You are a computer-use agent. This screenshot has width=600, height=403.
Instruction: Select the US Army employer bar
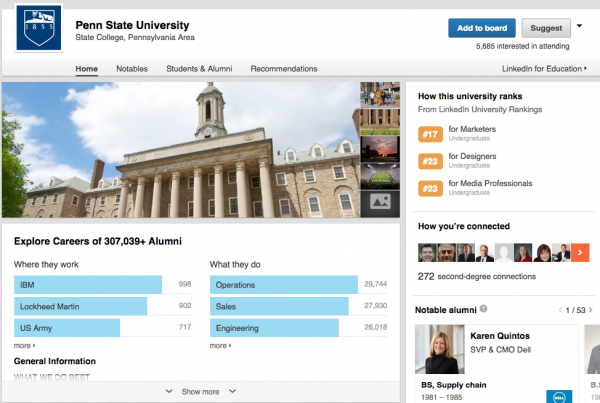click(67, 328)
